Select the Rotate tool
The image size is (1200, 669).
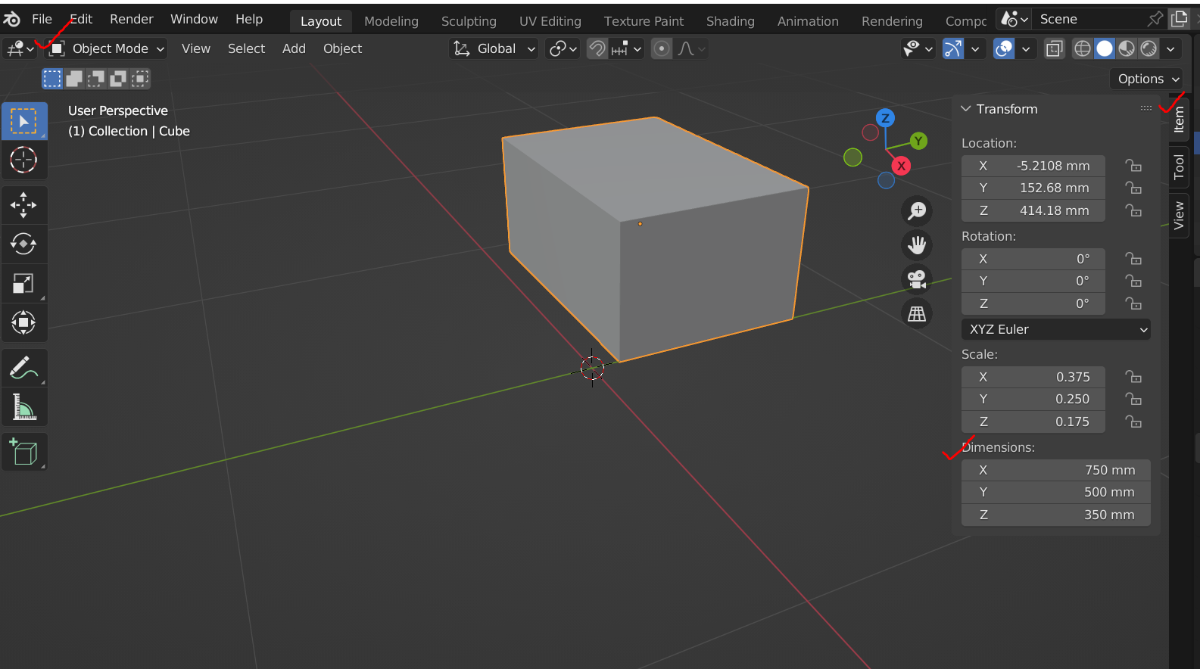pos(23,243)
